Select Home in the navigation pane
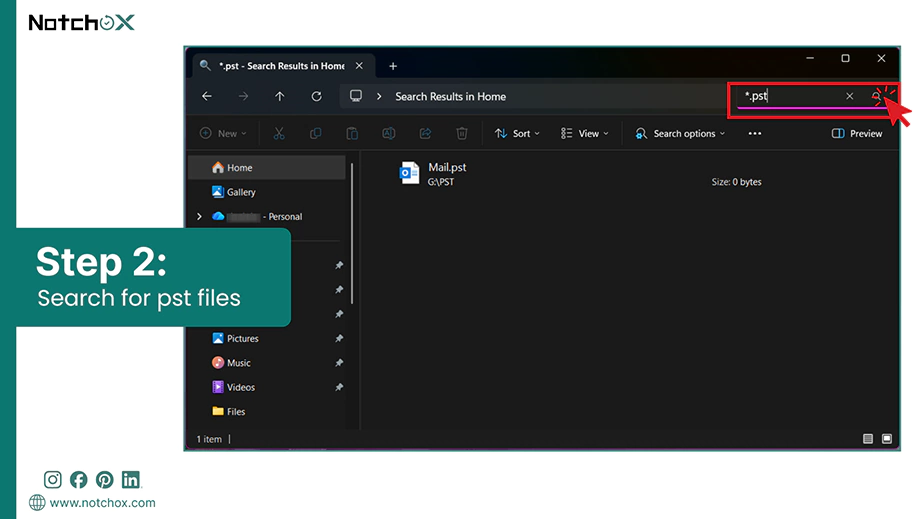 click(267, 168)
